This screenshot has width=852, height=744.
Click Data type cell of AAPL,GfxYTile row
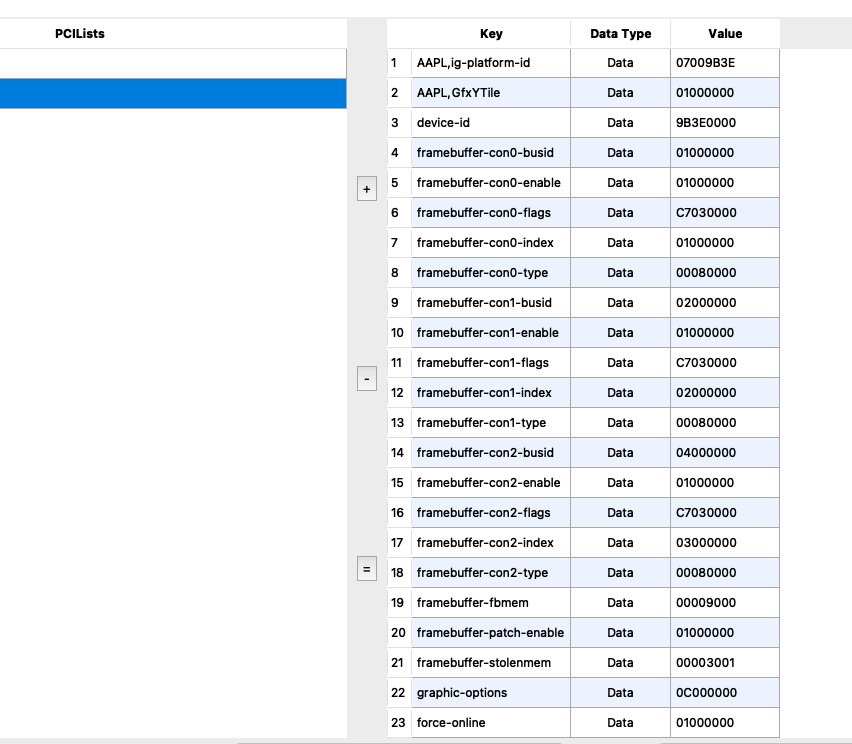621,93
